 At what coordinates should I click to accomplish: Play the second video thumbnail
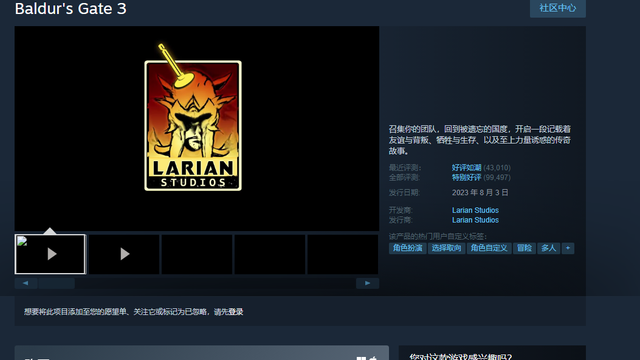pyautogui.click(x=124, y=254)
